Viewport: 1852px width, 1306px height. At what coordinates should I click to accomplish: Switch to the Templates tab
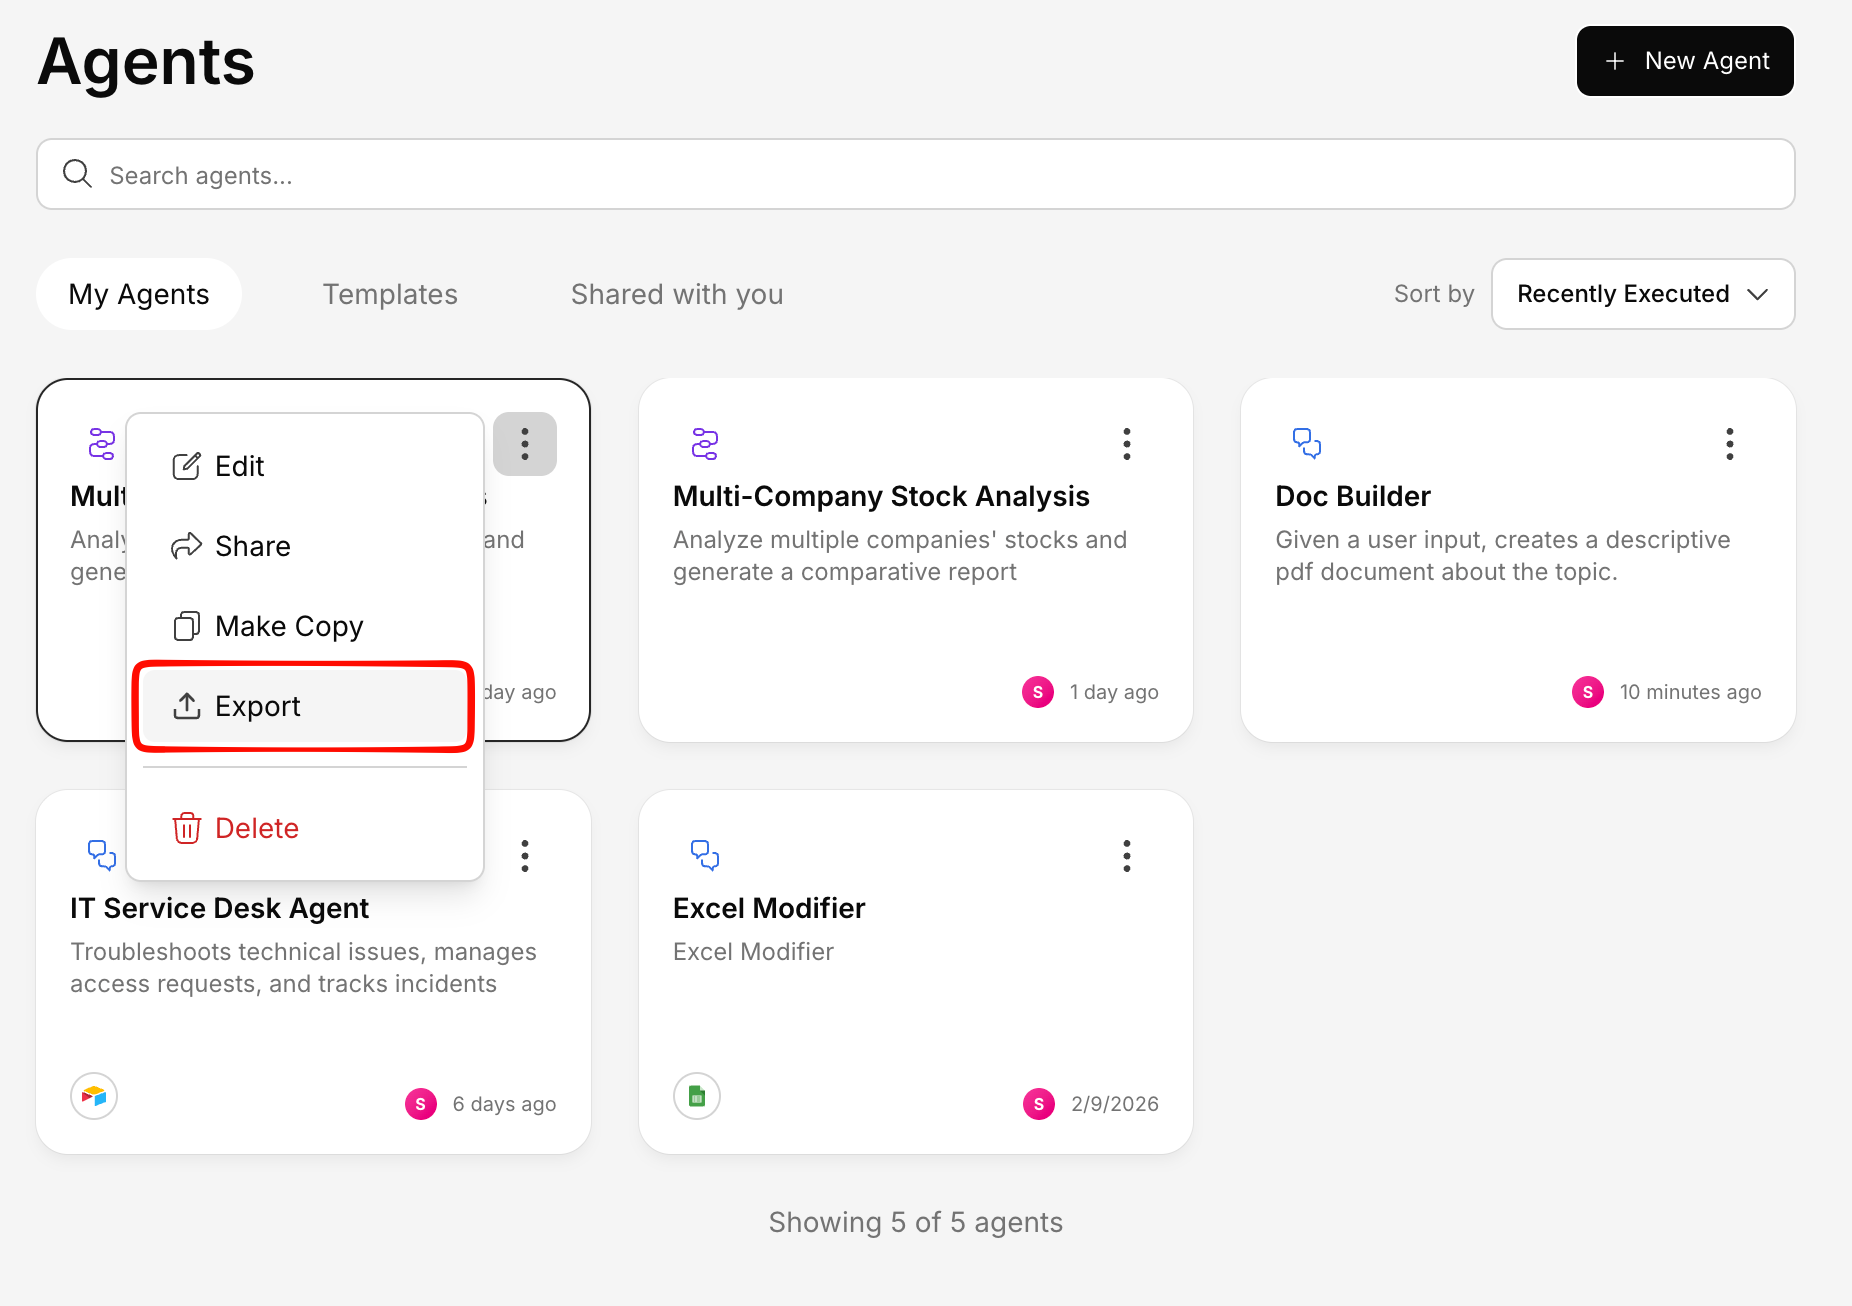390,294
